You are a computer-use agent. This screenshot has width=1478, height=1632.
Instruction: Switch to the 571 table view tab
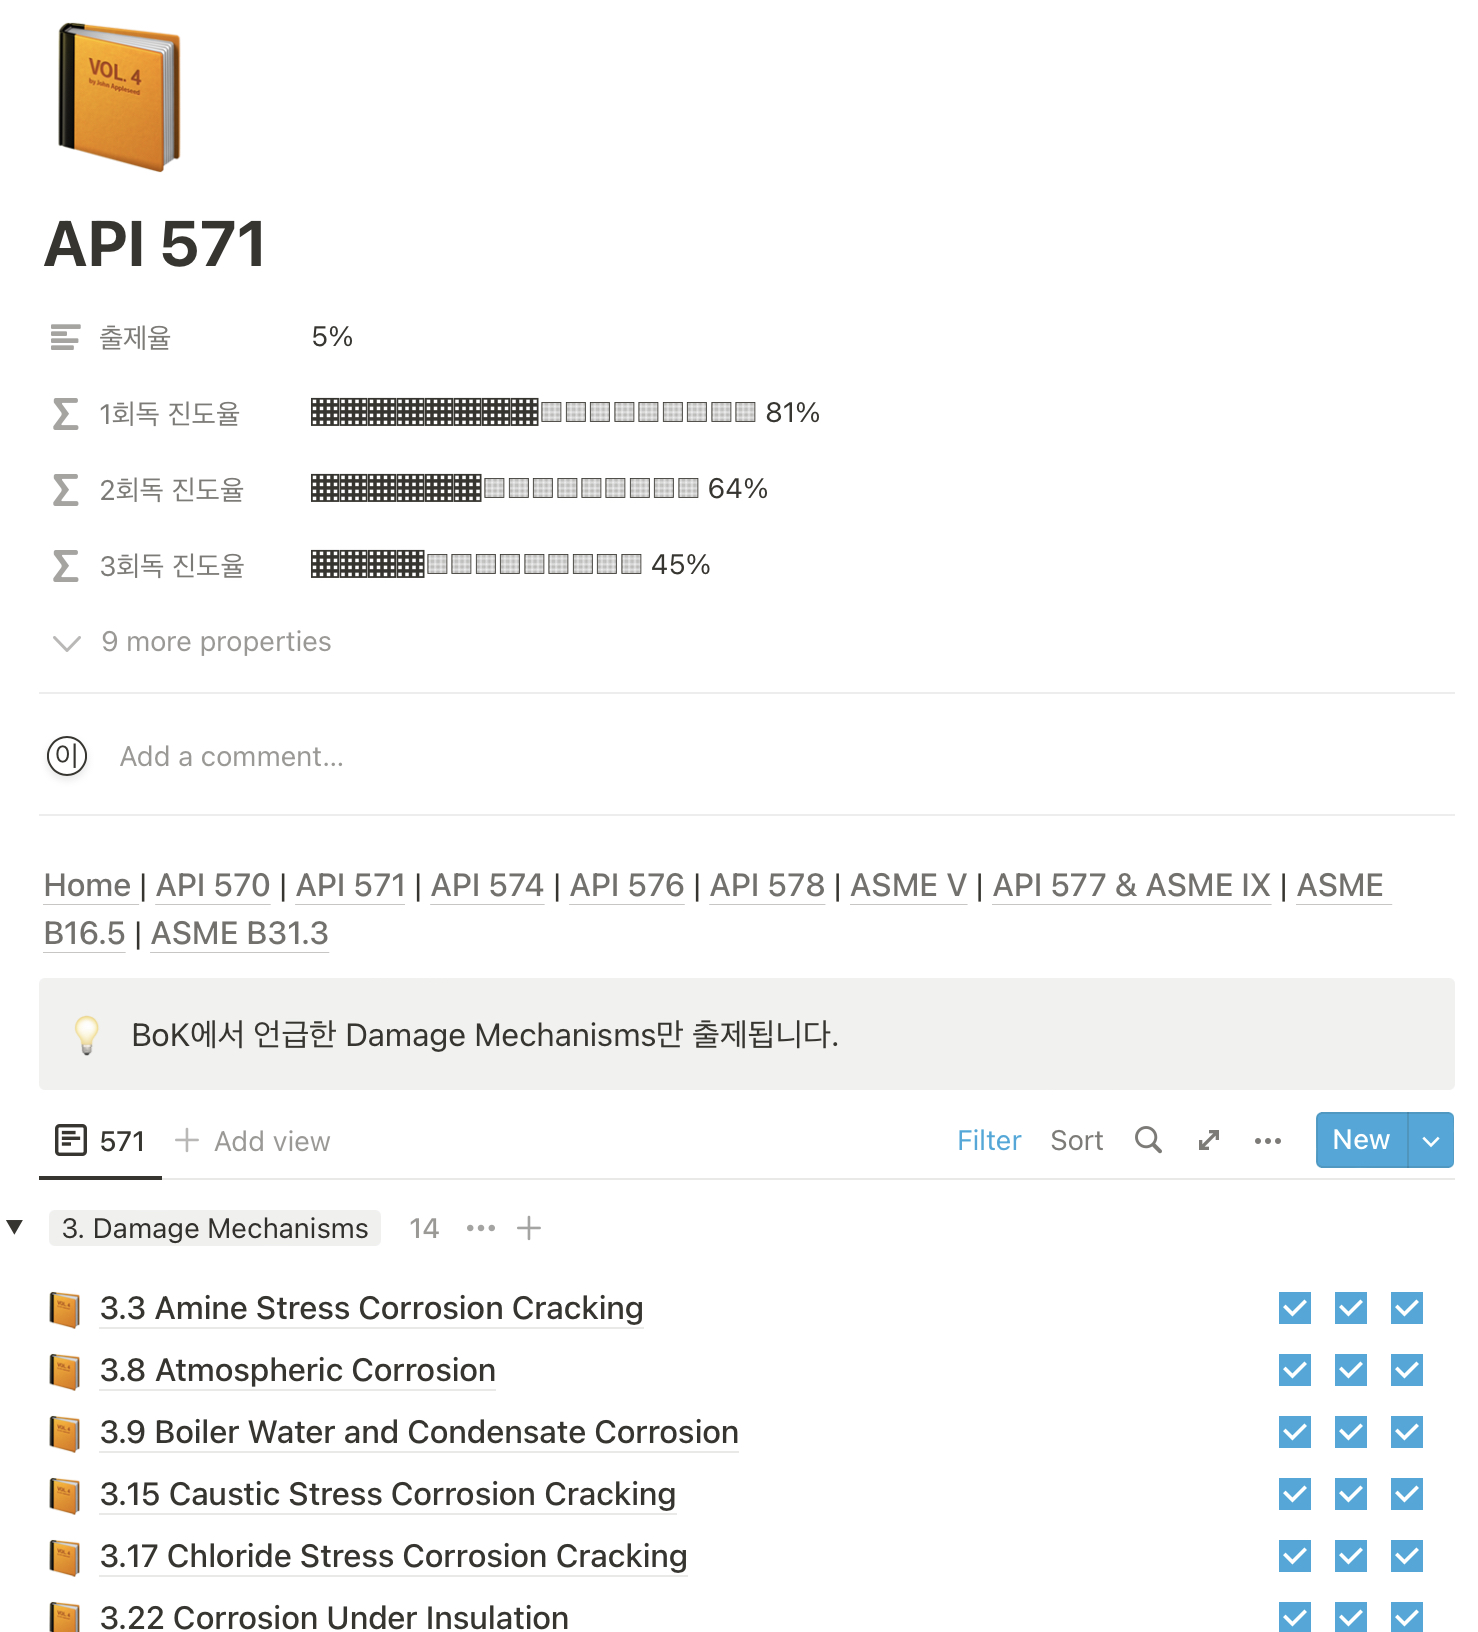99,1140
